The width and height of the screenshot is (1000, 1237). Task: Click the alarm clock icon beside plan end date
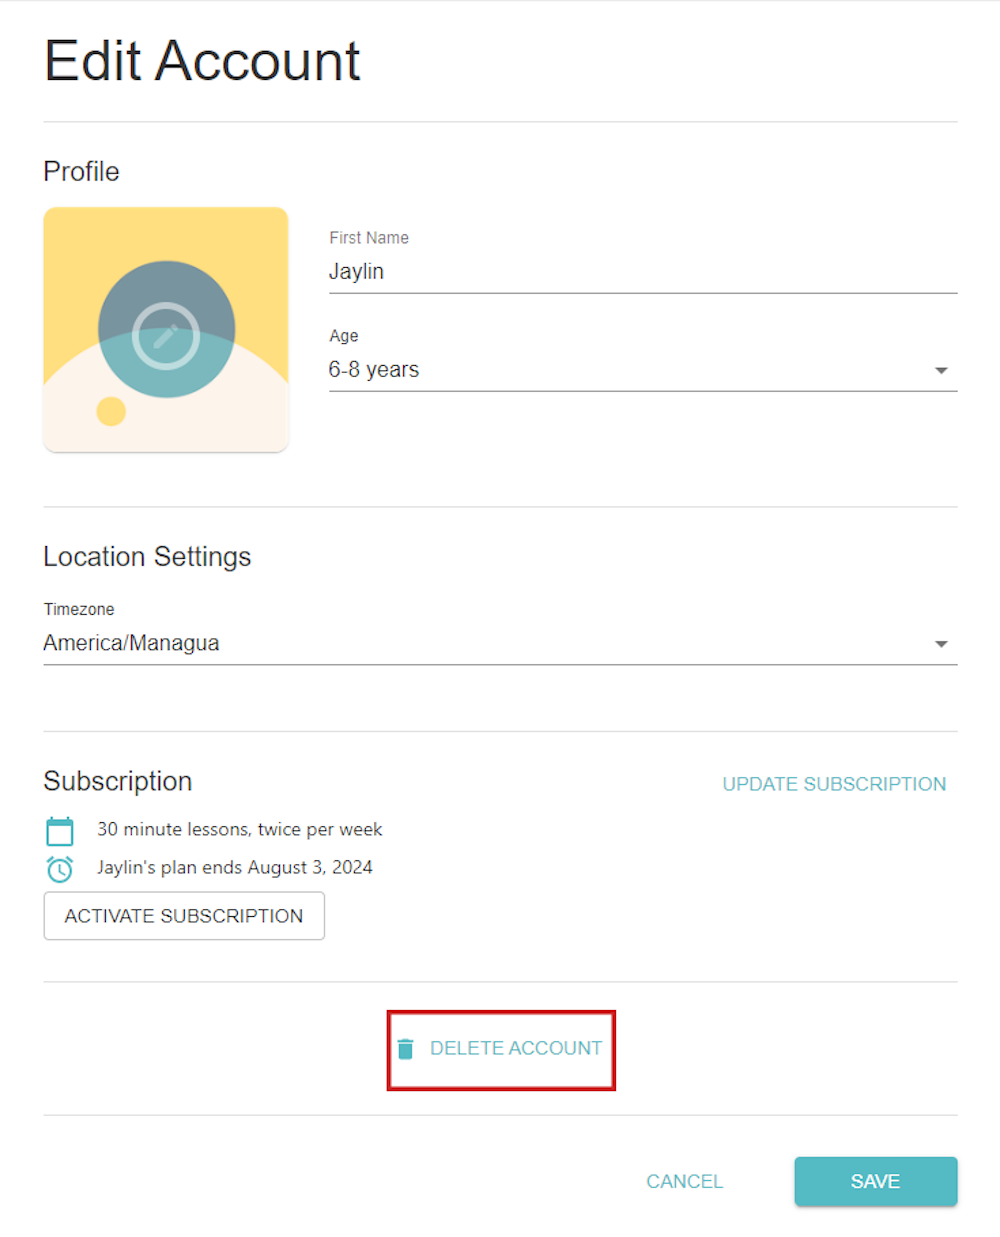pos(60,869)
